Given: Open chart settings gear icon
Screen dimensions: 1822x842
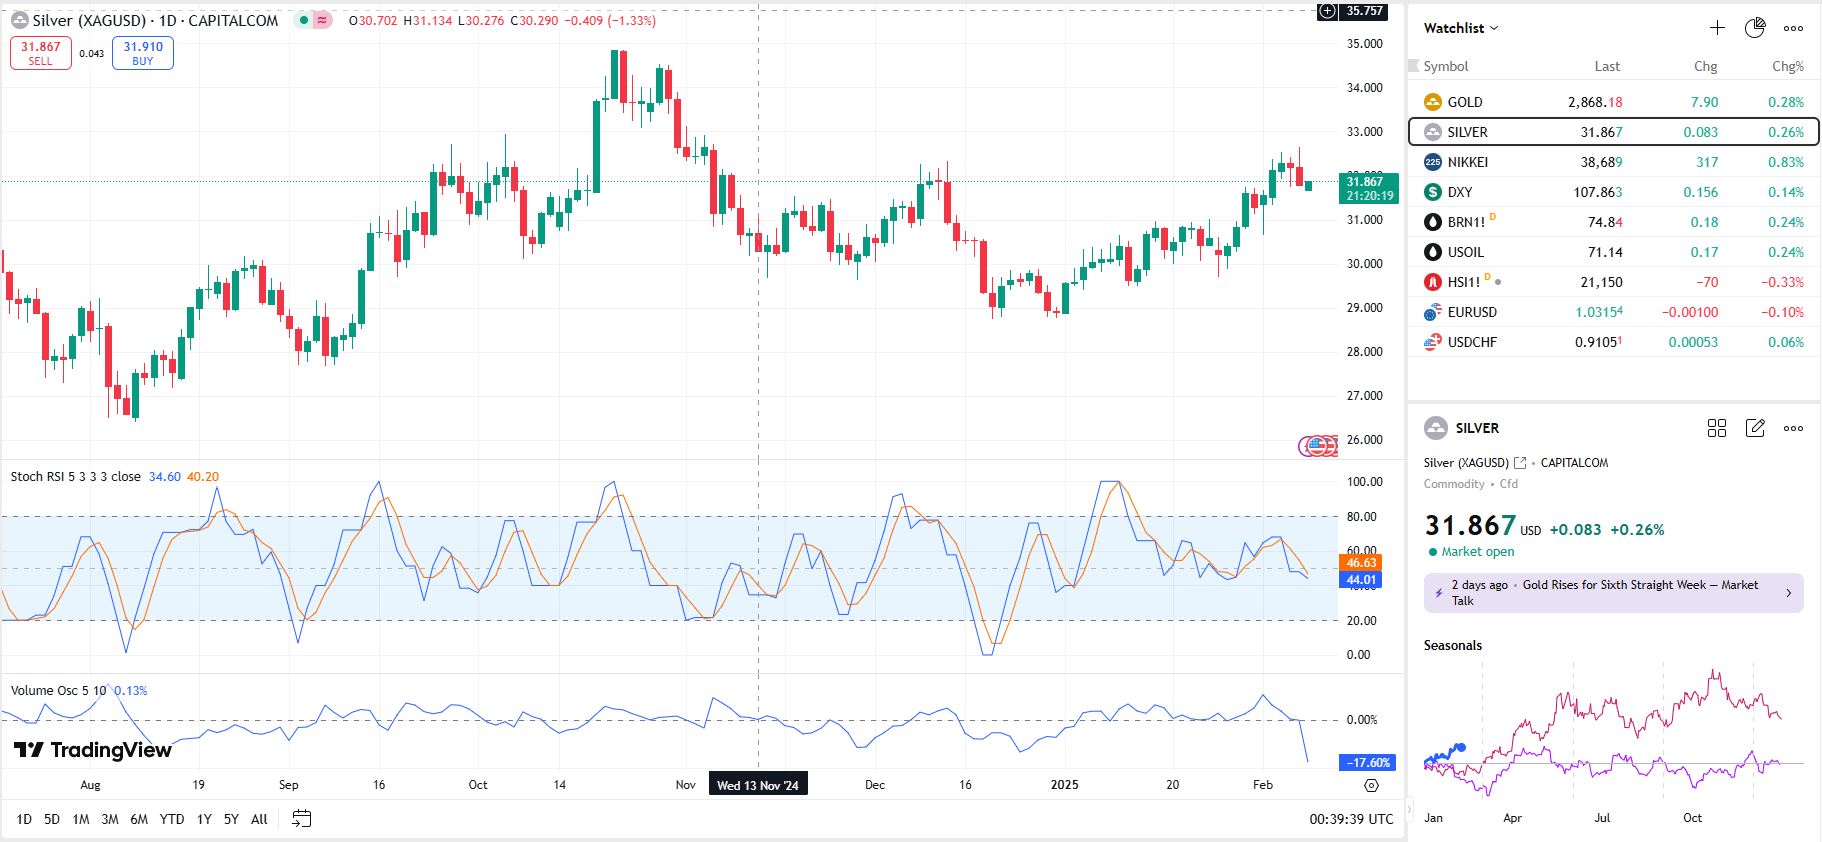Looking at the screenshot, I should [x=1371, y=786].
